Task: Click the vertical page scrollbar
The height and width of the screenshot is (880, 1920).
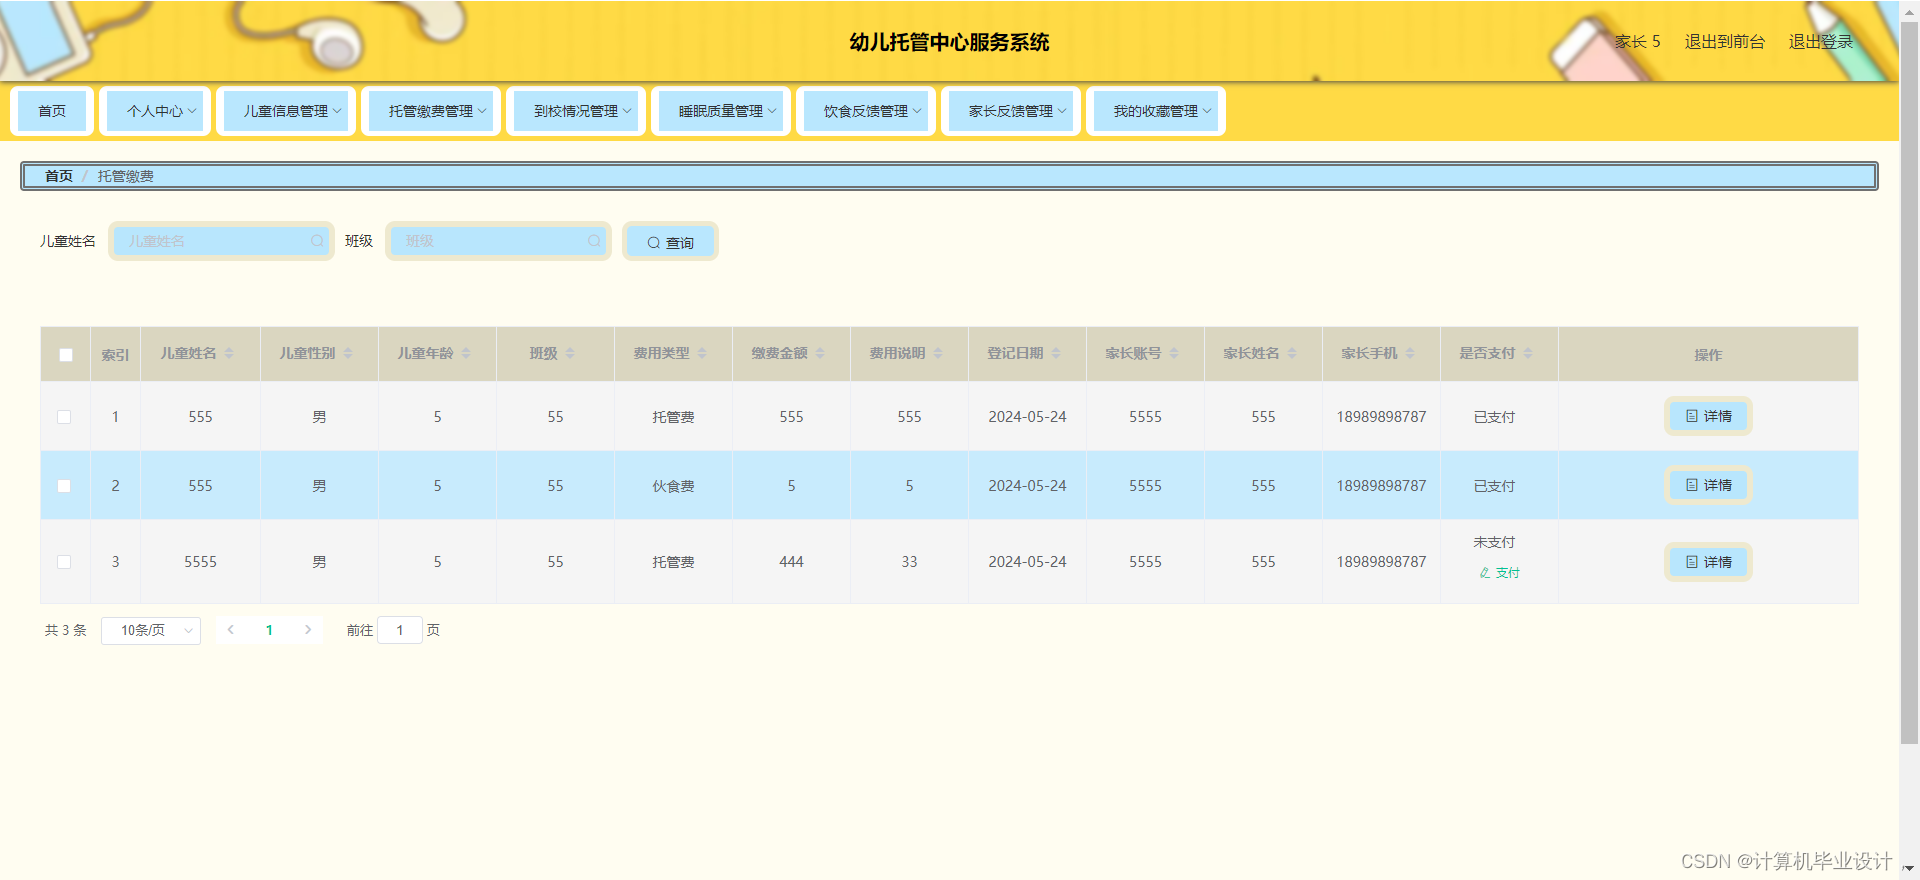Action: (1909, 383)
